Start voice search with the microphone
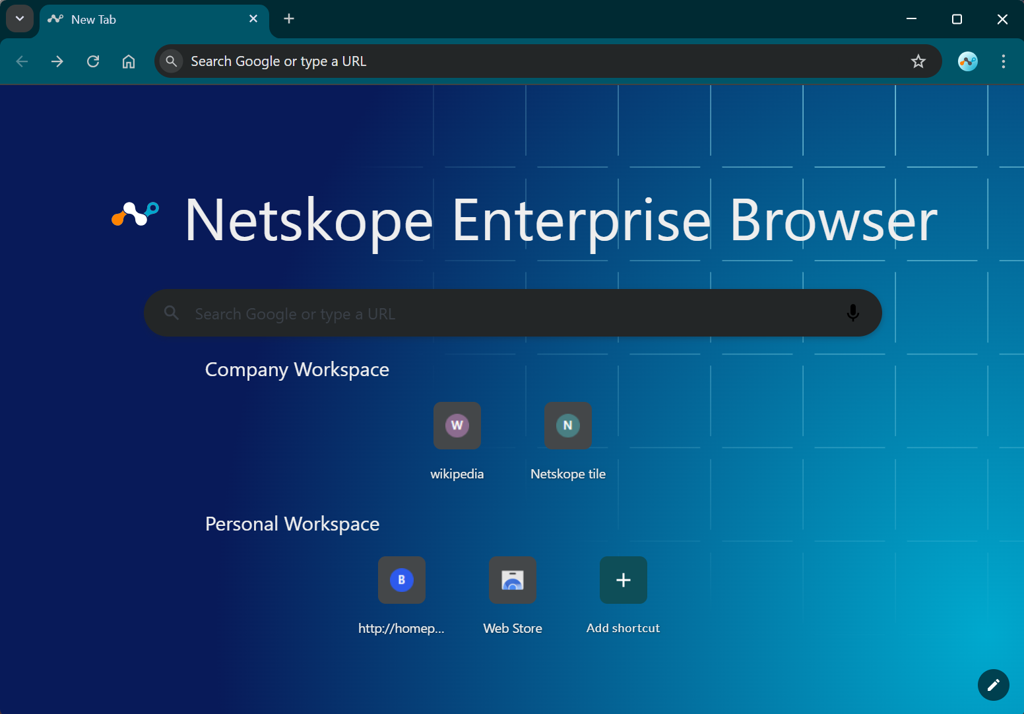This screenshot has width=1024, height=714. tap(852, 313)
